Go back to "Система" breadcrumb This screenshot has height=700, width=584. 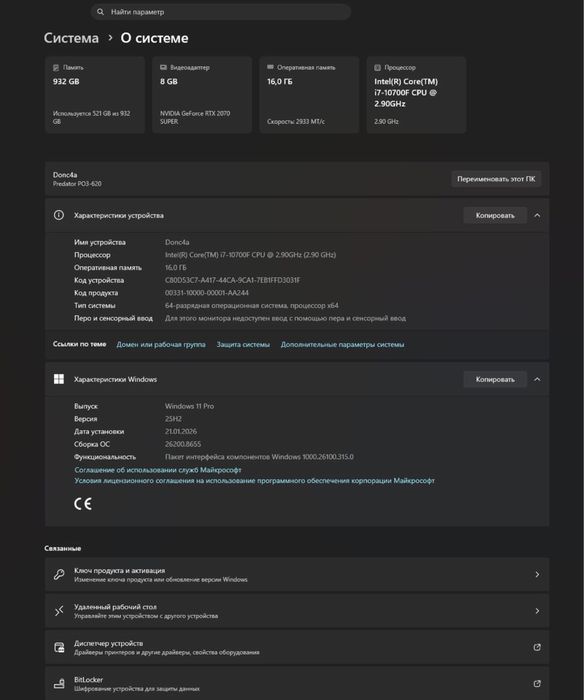point(71,38)
